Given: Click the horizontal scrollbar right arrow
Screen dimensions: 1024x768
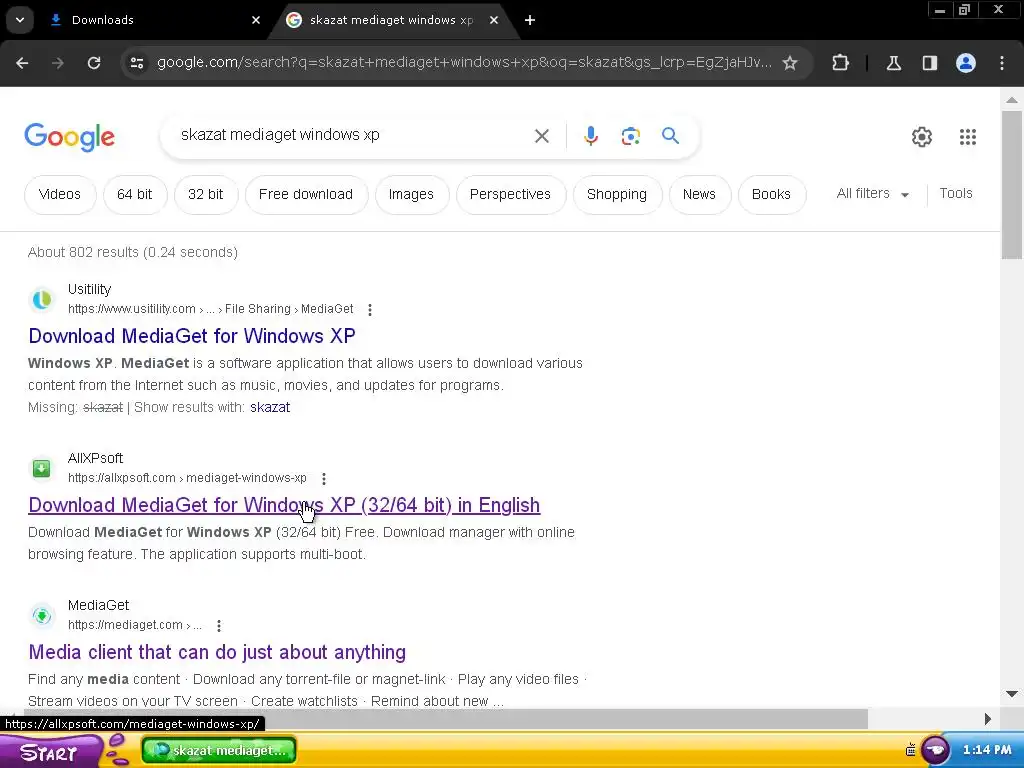Looking at the screenshot, I should click(988, 718).
